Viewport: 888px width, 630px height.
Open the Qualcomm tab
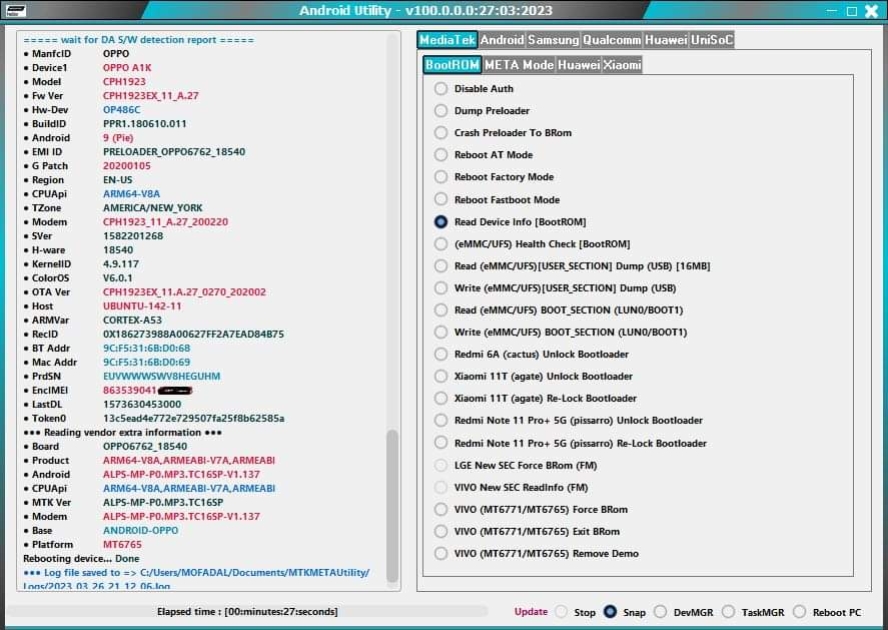pos(612,40)
